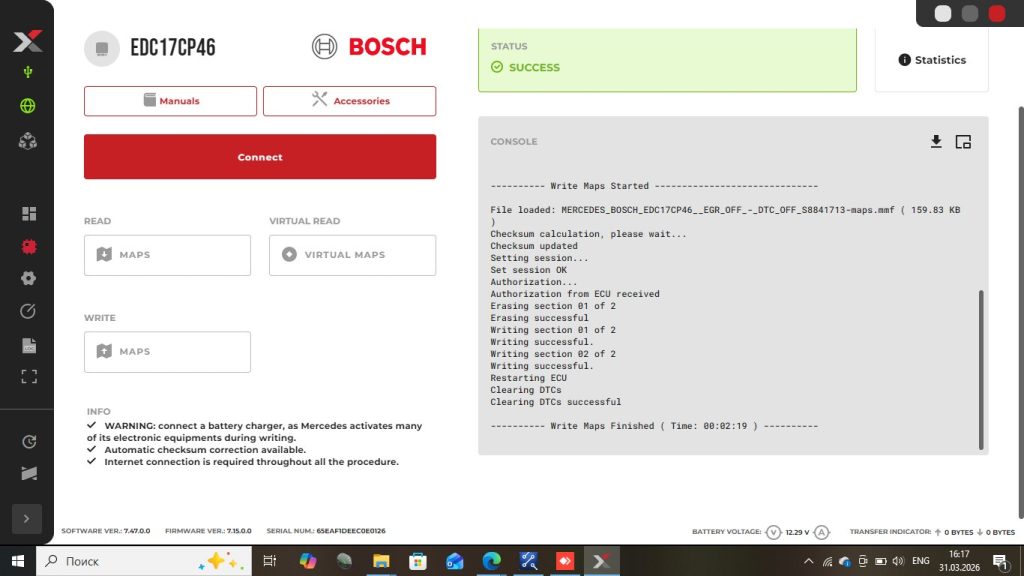Open notification center icon
Screen dimensions: 1024x576
tap(1000, 561)
